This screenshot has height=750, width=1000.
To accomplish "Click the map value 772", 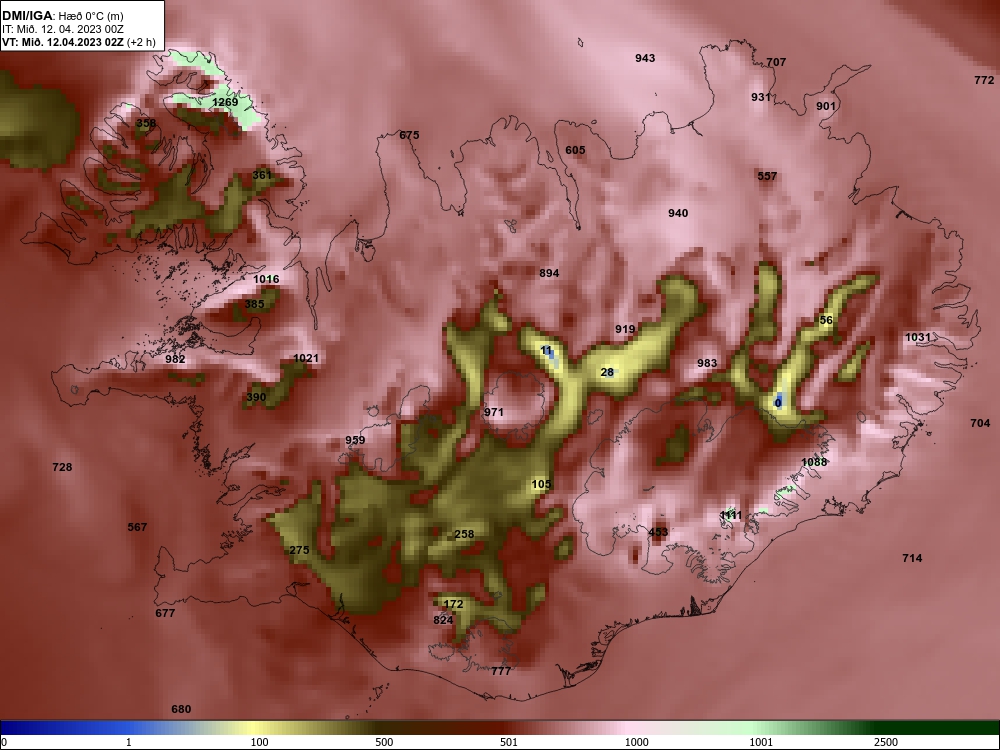I will tap(984, 80).
